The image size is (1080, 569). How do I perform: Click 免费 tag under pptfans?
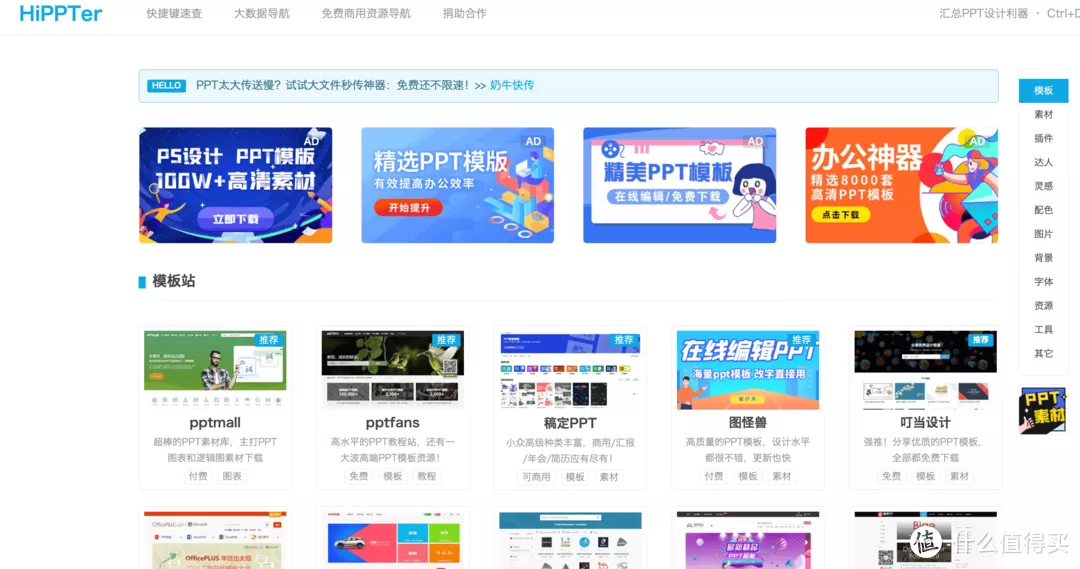358,476
